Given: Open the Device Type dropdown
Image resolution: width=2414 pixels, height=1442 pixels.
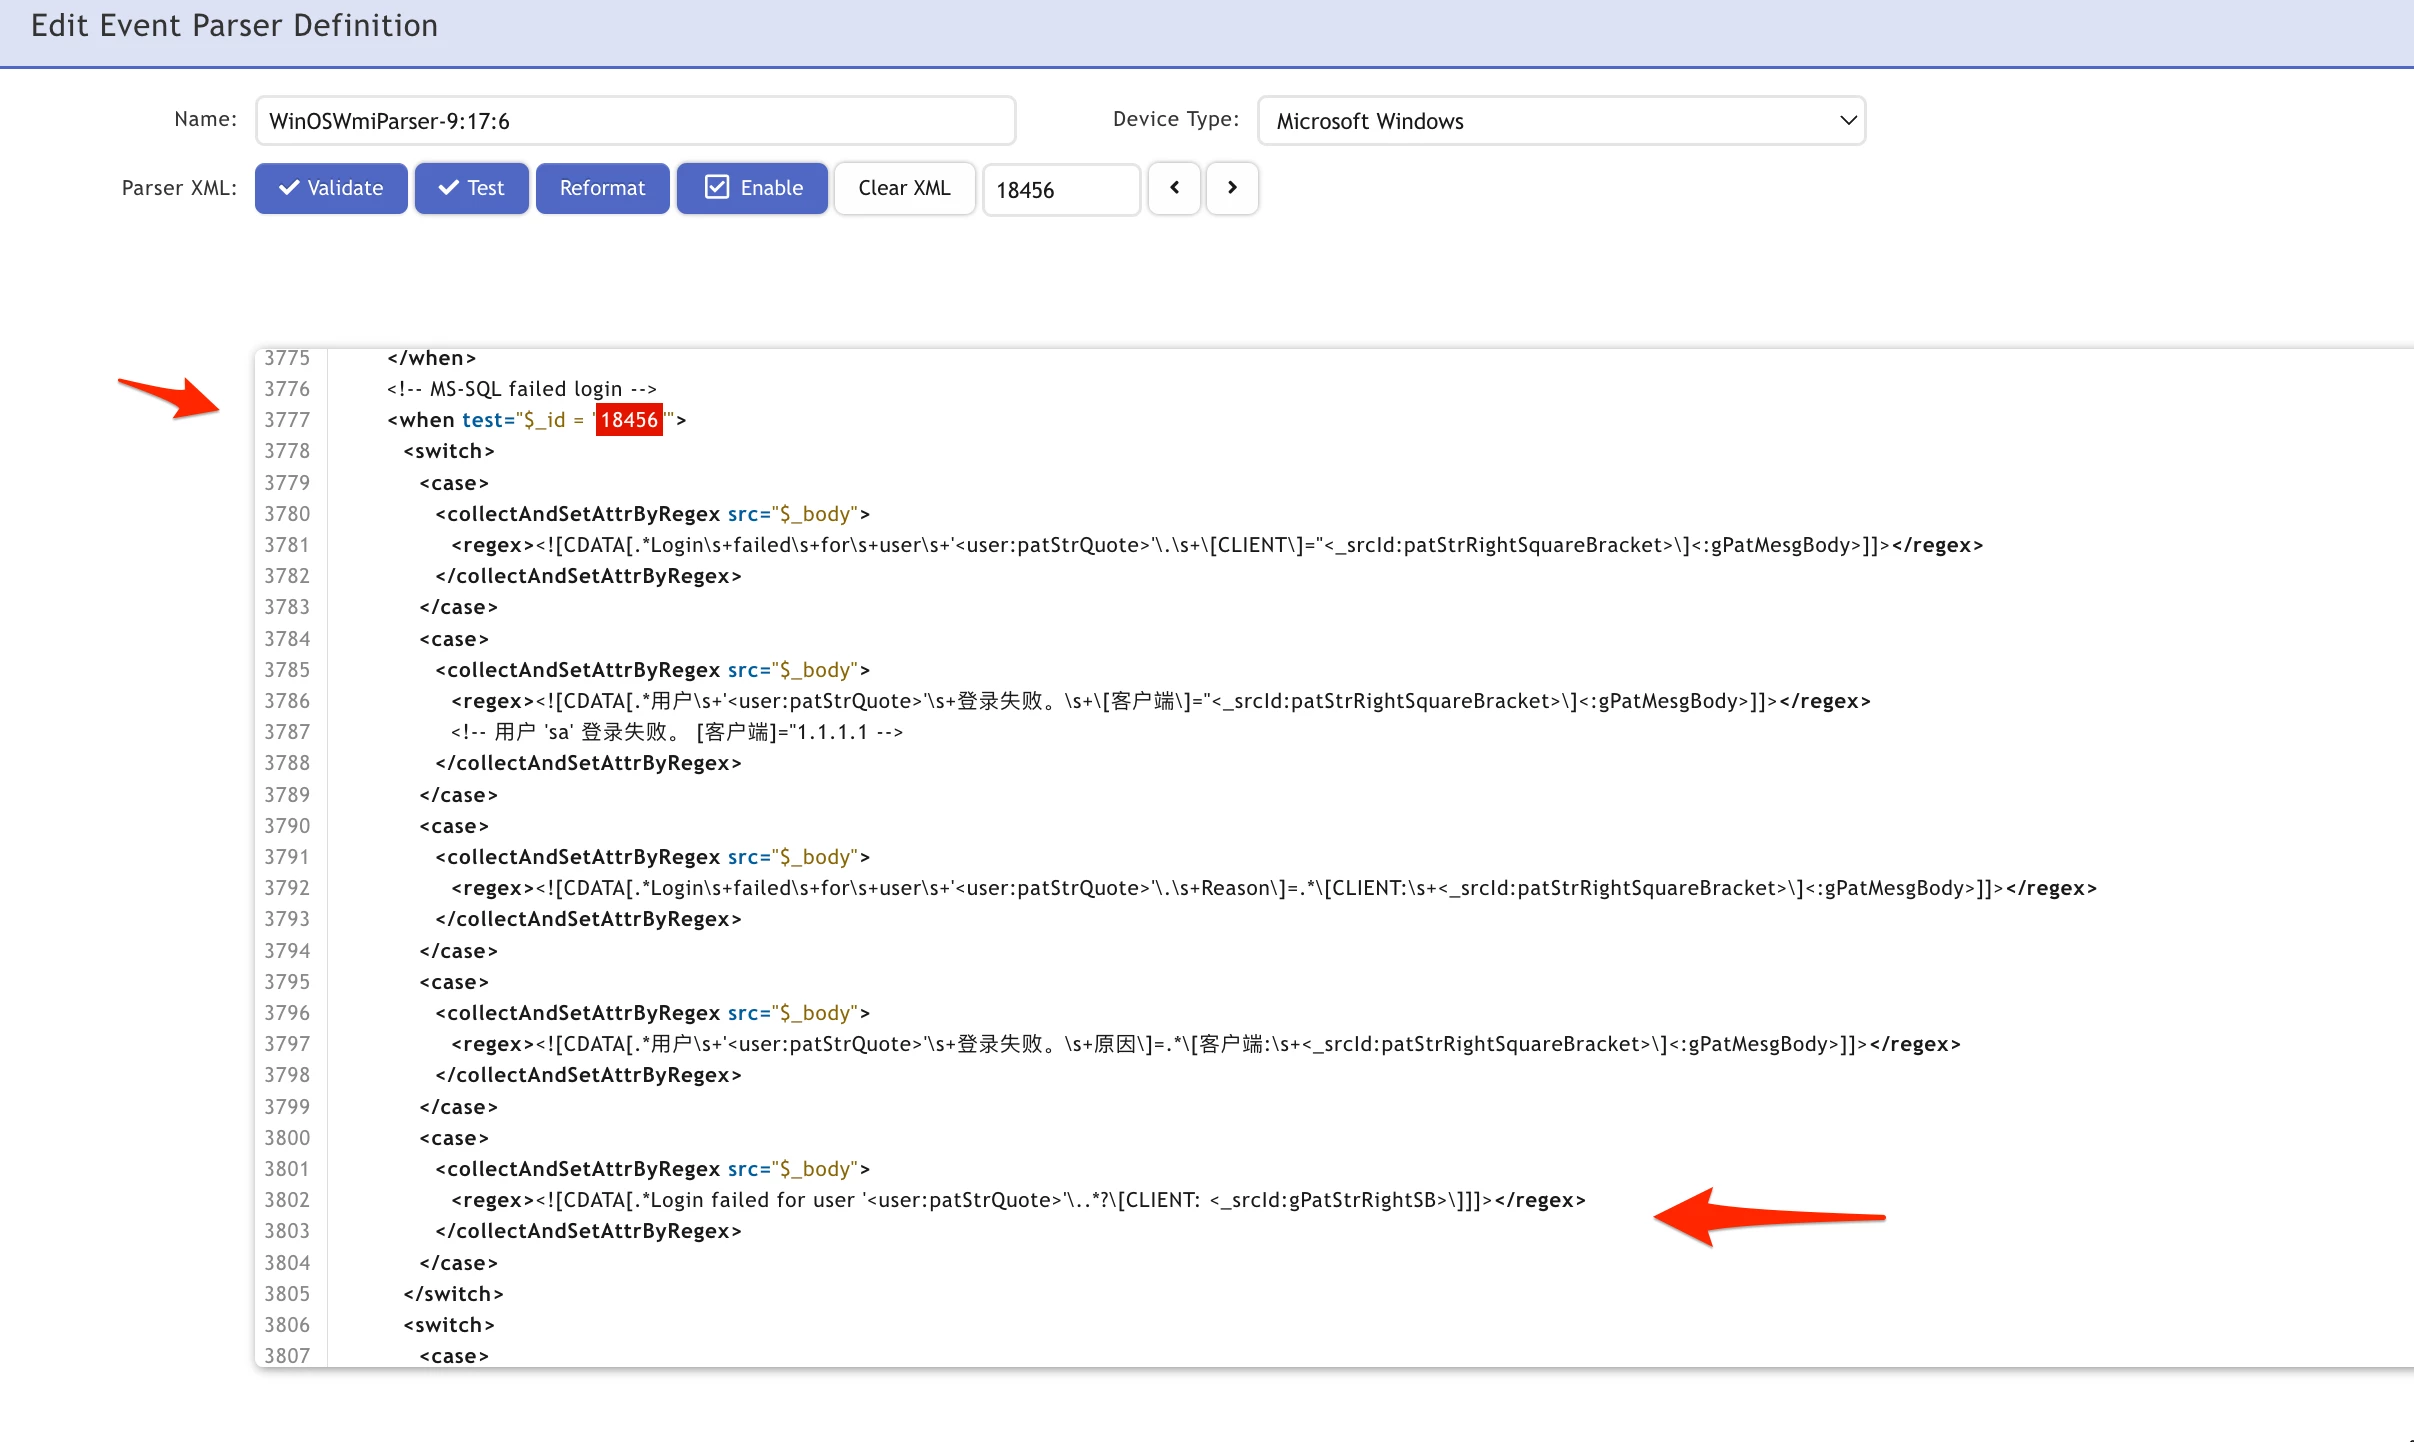Looking at the screenshot, I should (x=1561, y=121).
